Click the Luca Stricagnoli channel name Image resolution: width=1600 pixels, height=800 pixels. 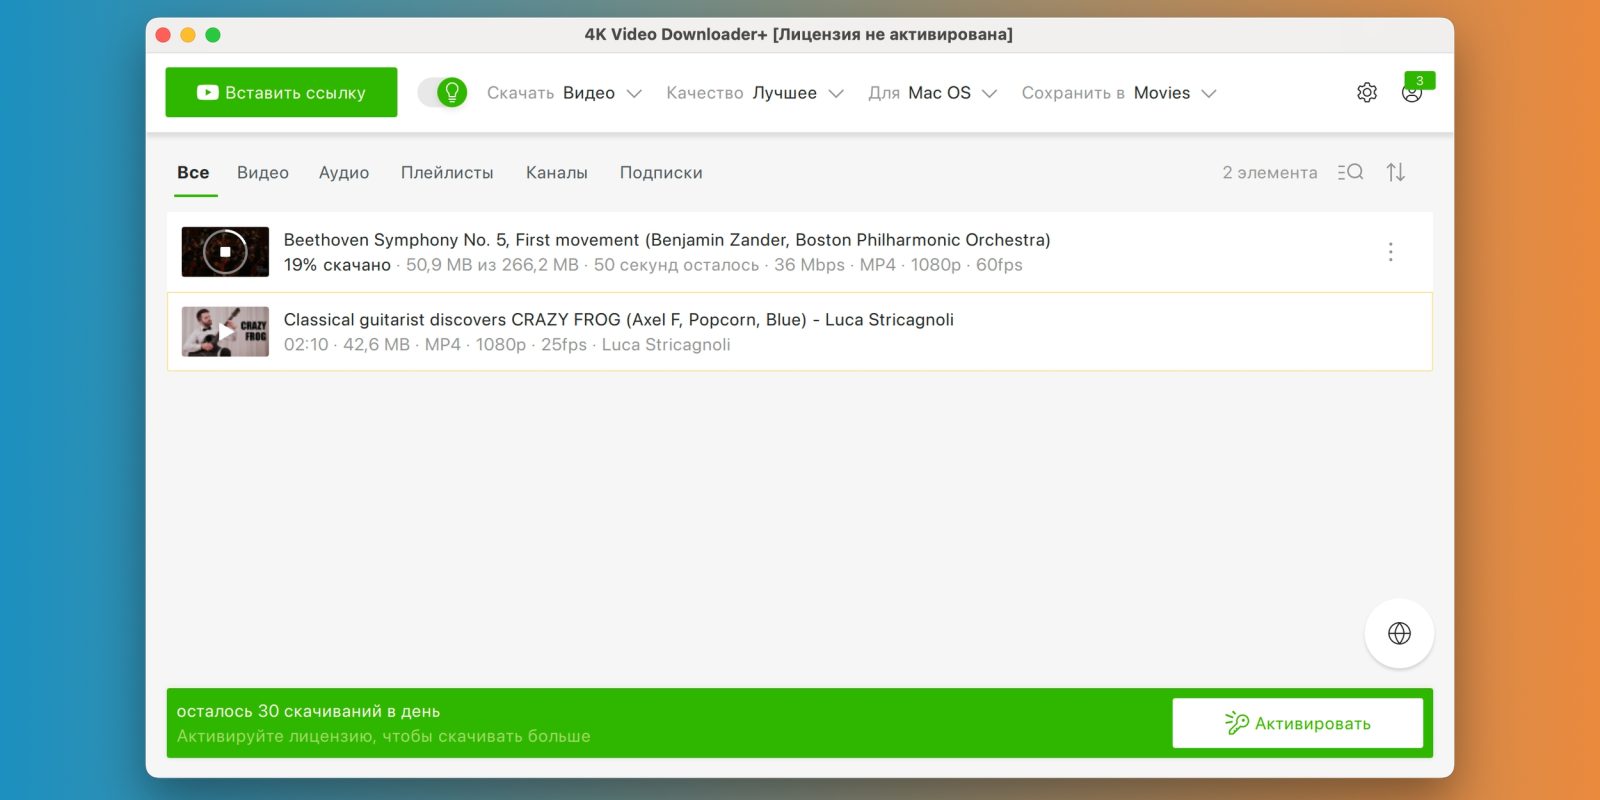pos(666,345)
